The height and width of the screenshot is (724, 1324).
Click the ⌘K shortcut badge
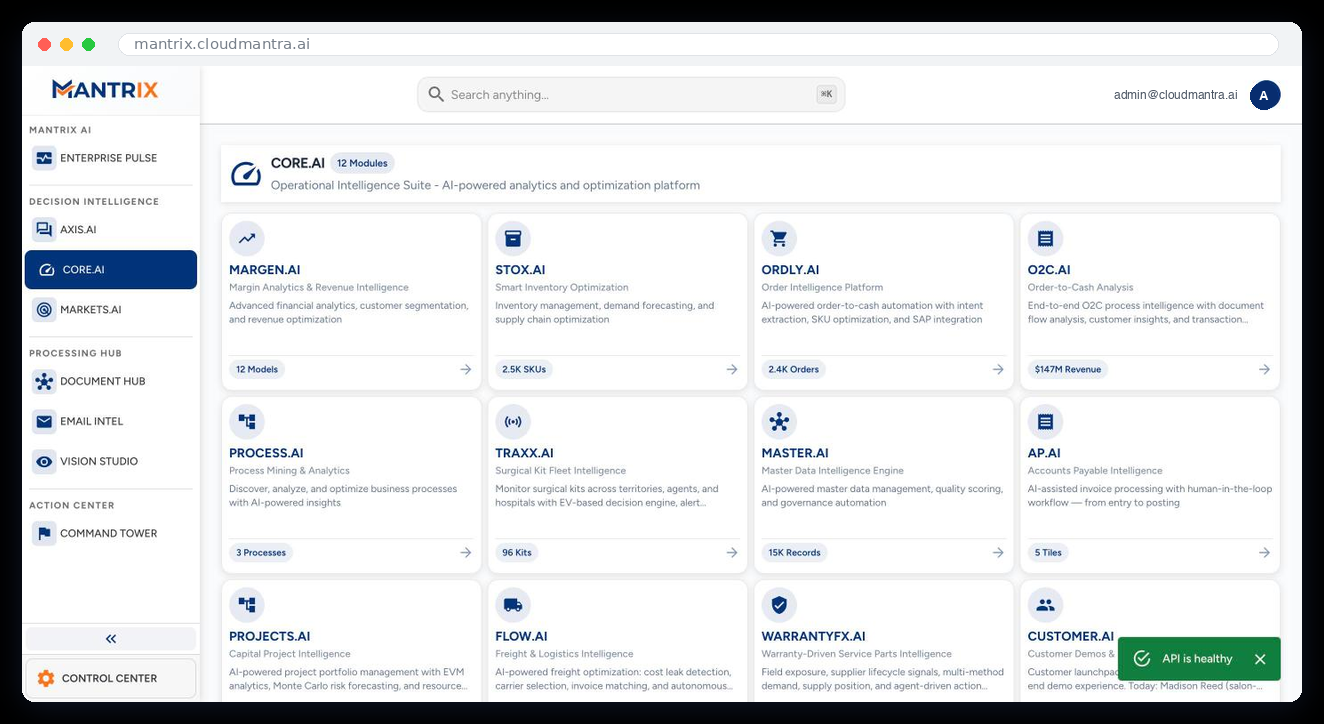pos(826,94)
